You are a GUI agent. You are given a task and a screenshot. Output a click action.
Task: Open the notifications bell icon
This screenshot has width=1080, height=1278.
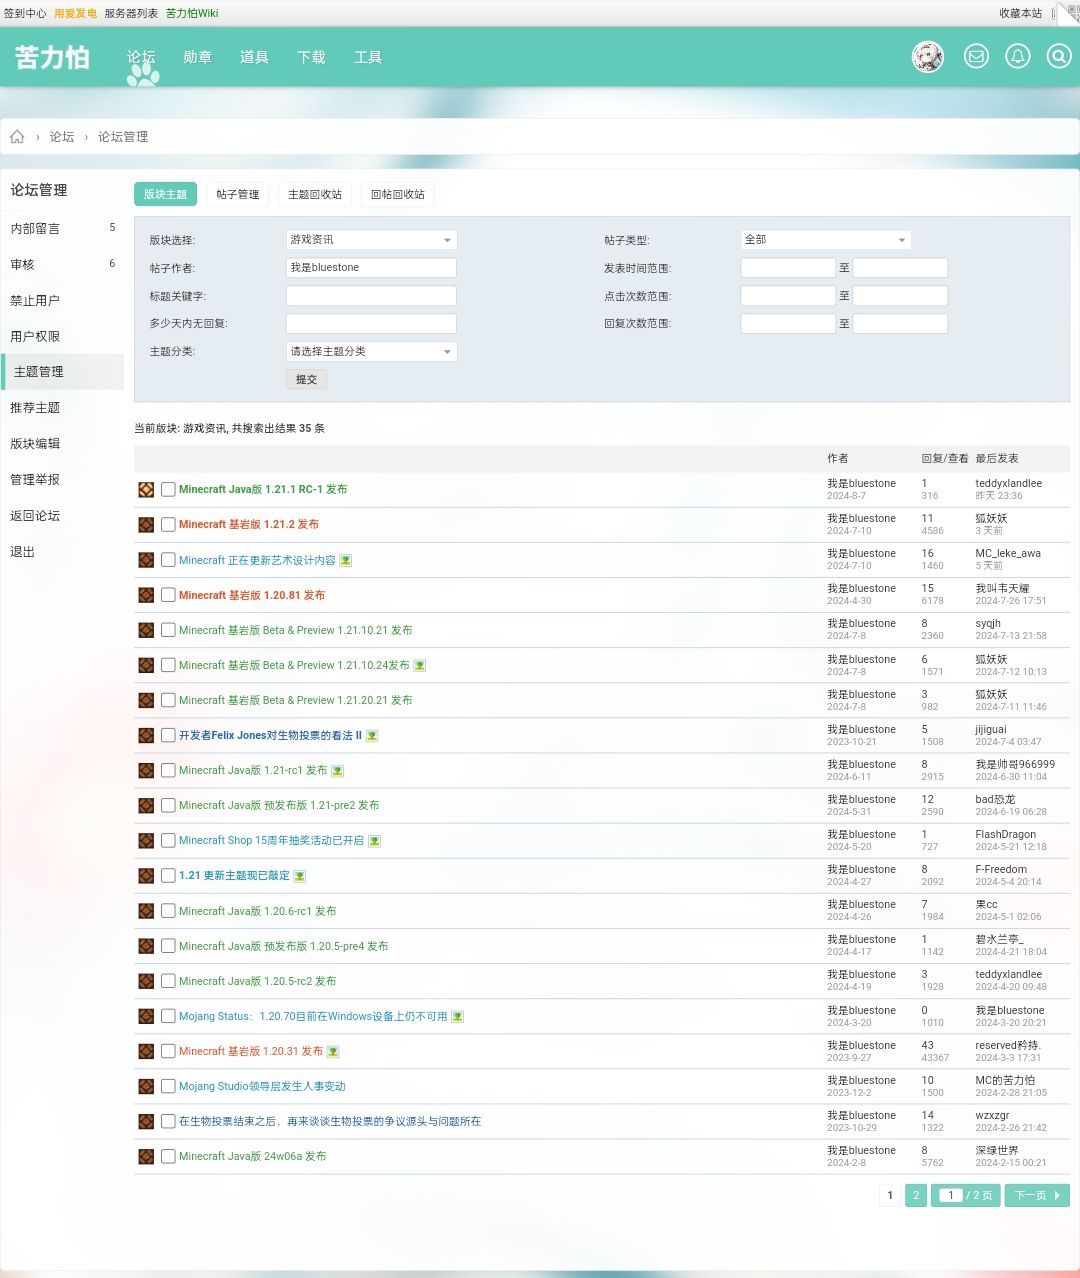pos(1017,57)
